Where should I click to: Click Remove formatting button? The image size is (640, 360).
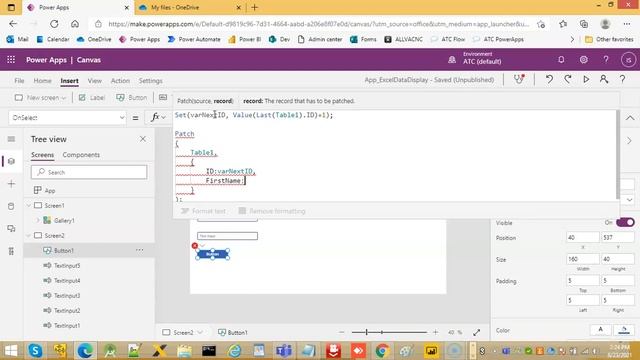[272, 211]
